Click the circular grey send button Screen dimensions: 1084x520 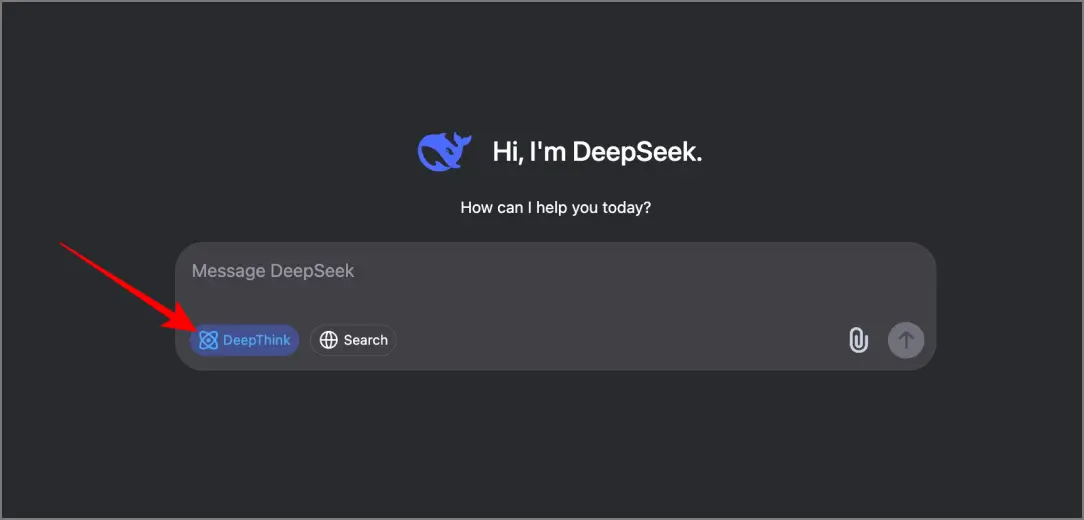[906, 340]
